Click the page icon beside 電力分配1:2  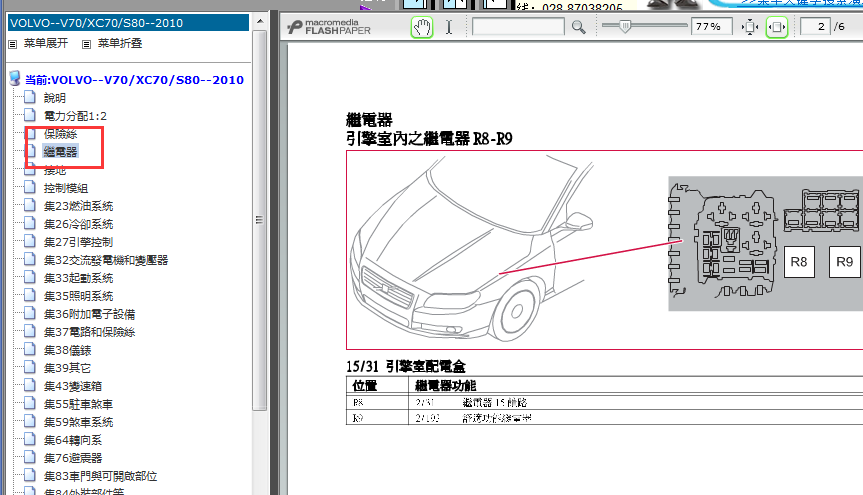pos(30,116)
